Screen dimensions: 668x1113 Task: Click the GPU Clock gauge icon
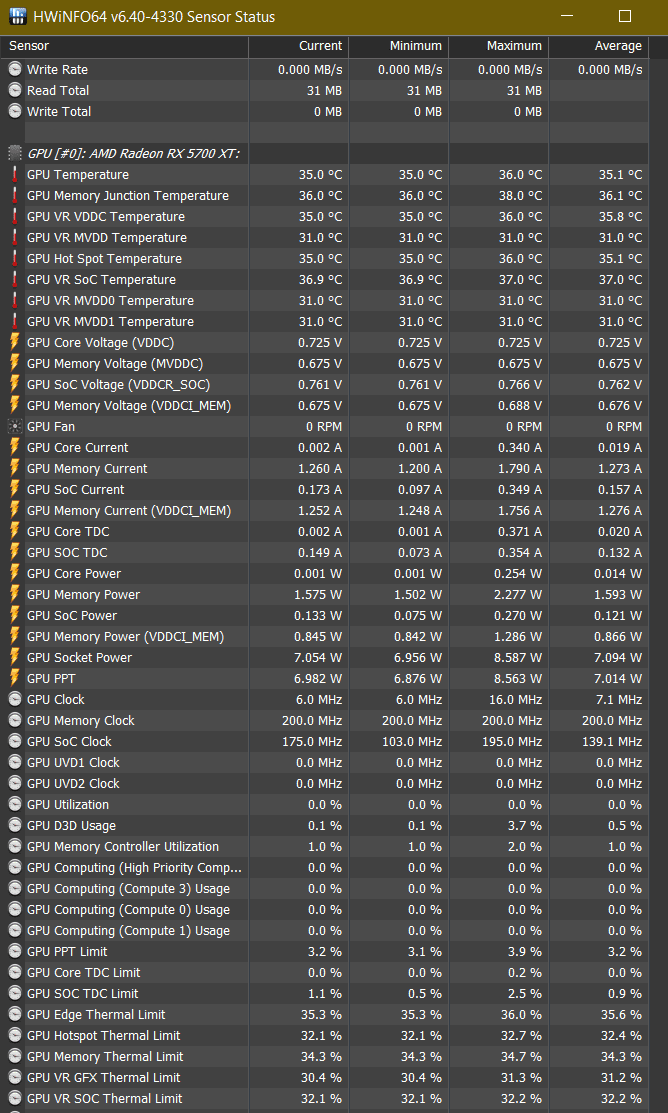(x=15, y=700)
